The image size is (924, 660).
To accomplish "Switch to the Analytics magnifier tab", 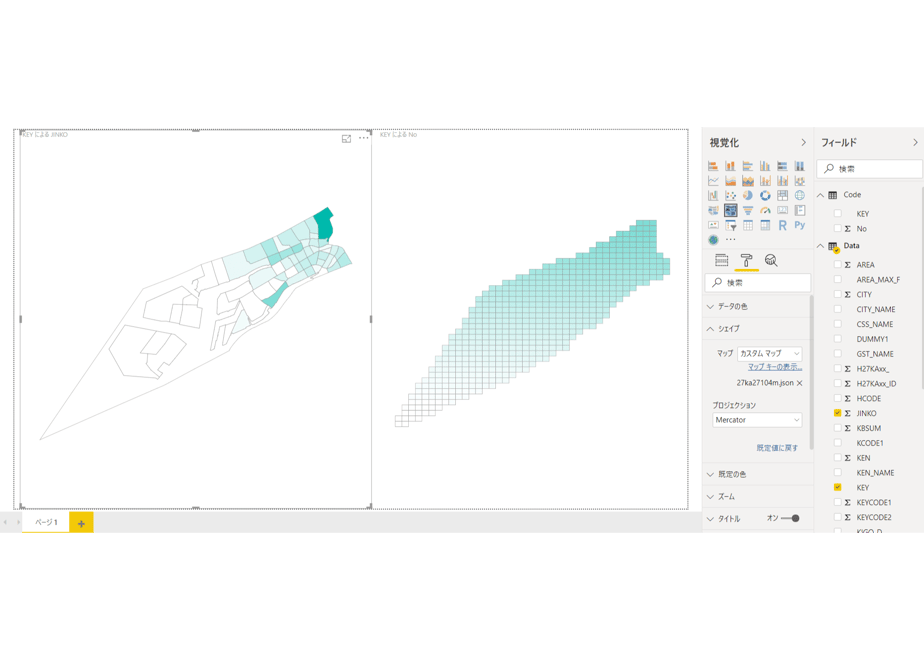I will tap(771, 260).
